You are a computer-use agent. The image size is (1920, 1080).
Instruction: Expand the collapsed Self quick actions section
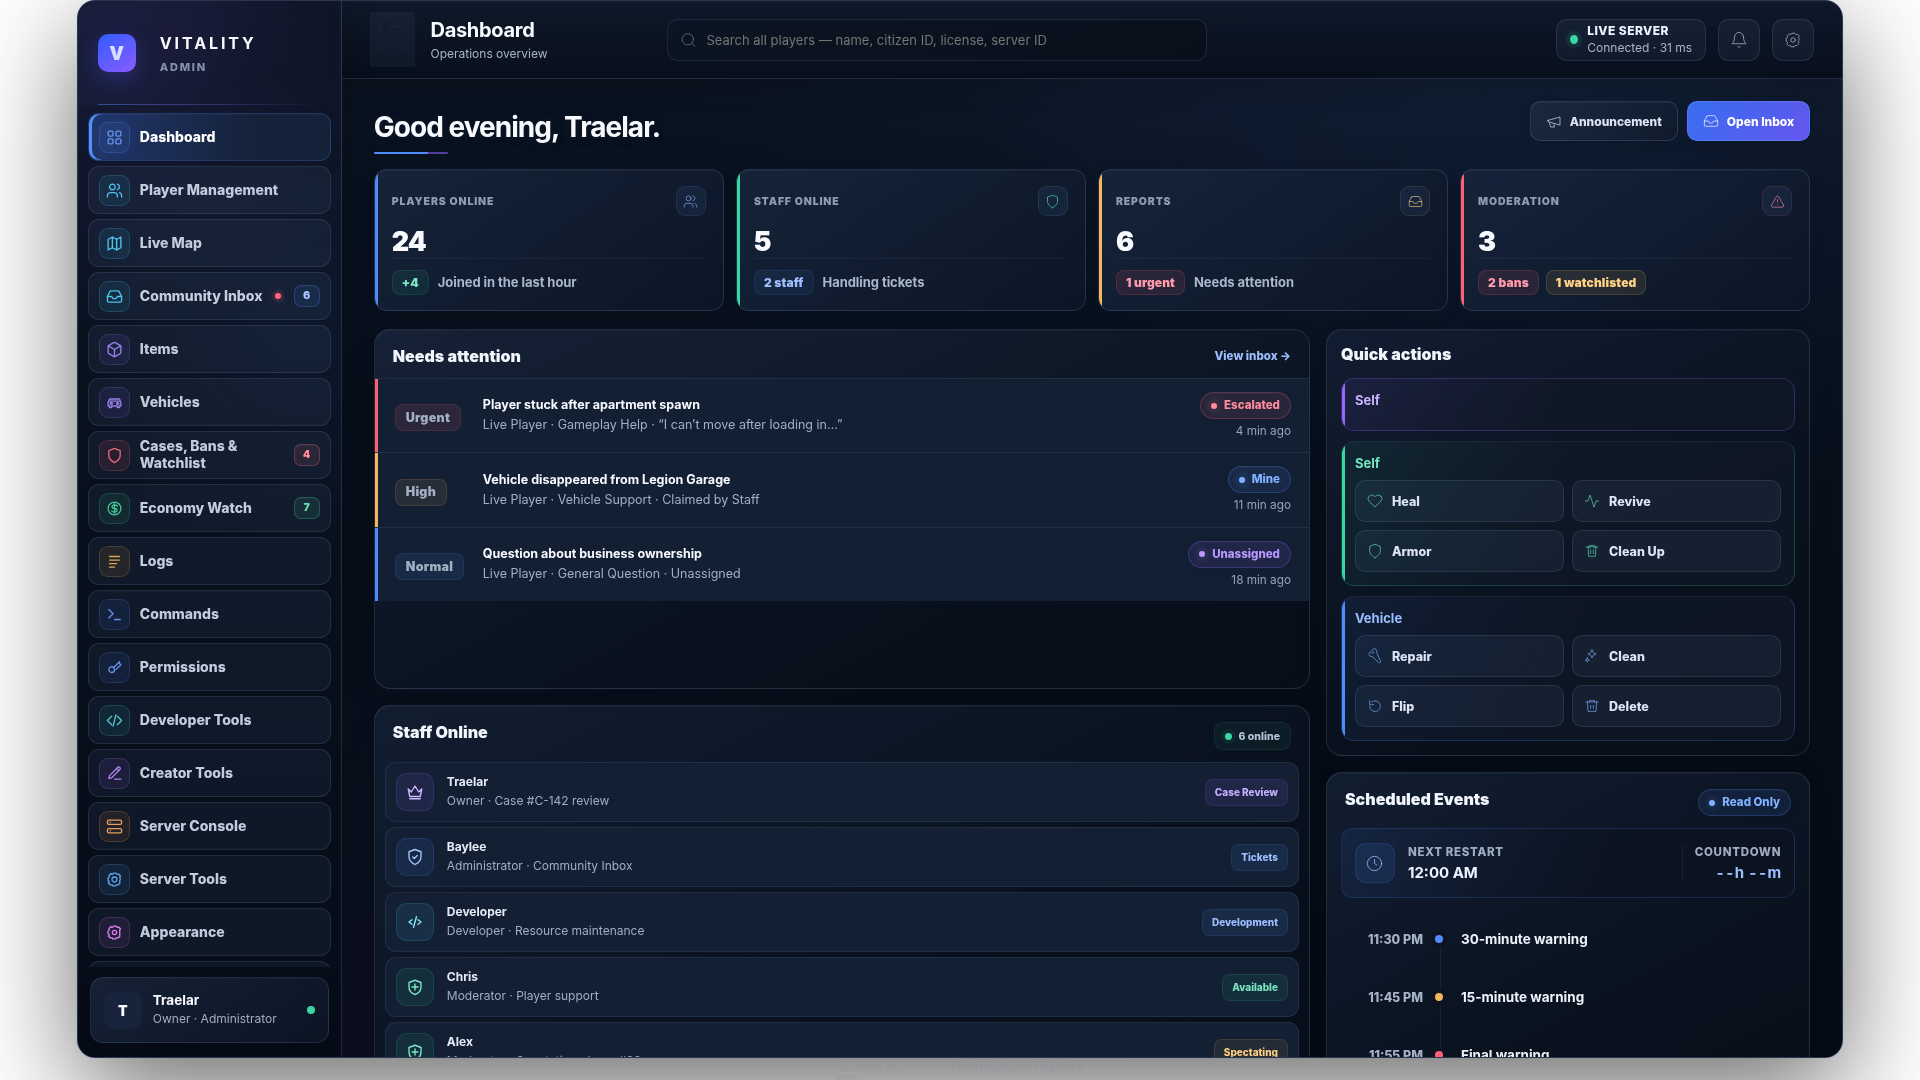1568,404
